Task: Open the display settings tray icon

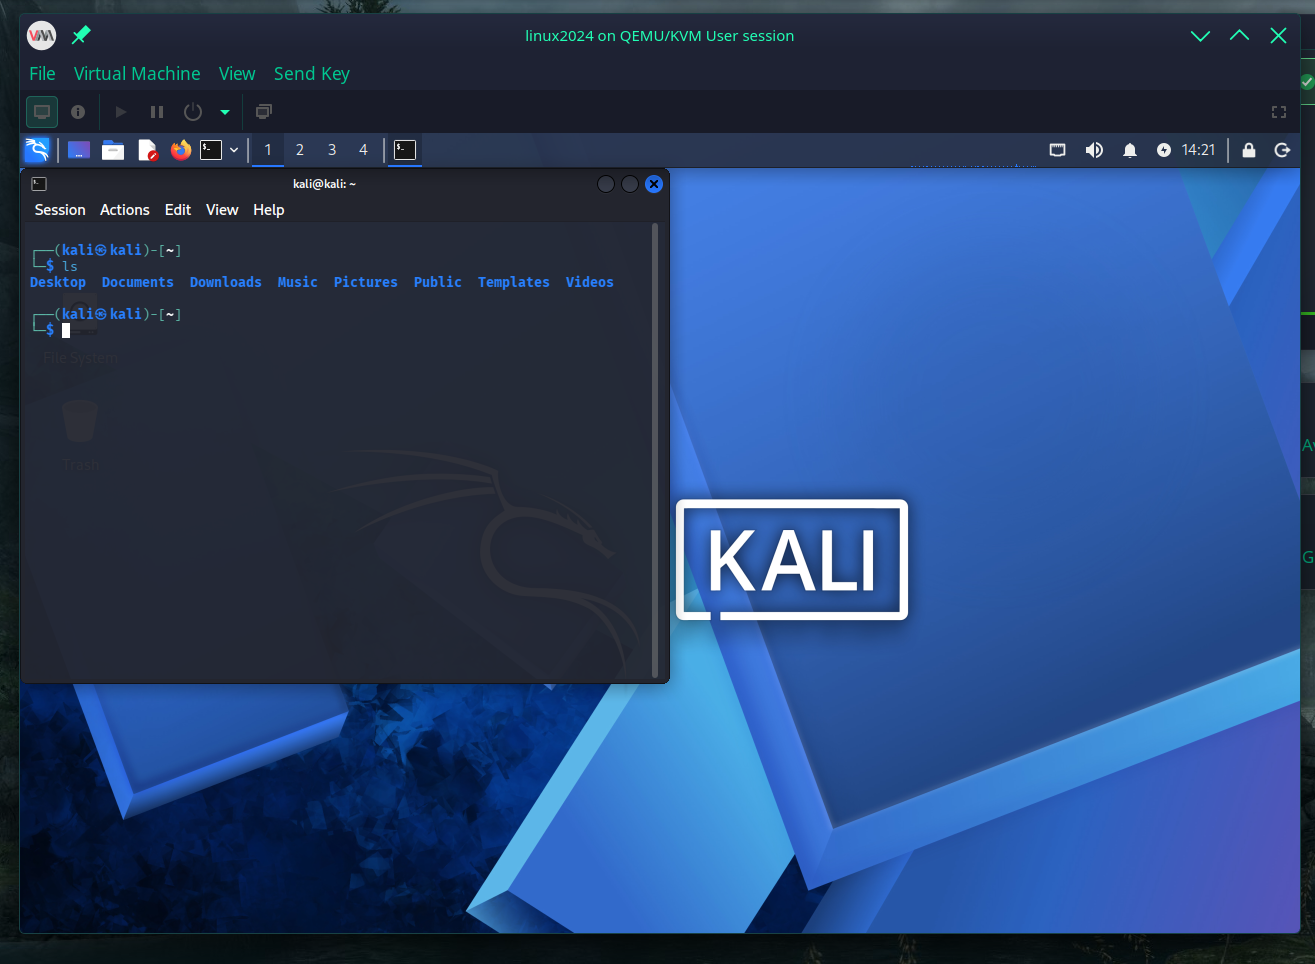Action: pyautogui.click(x=1058, y=150)
